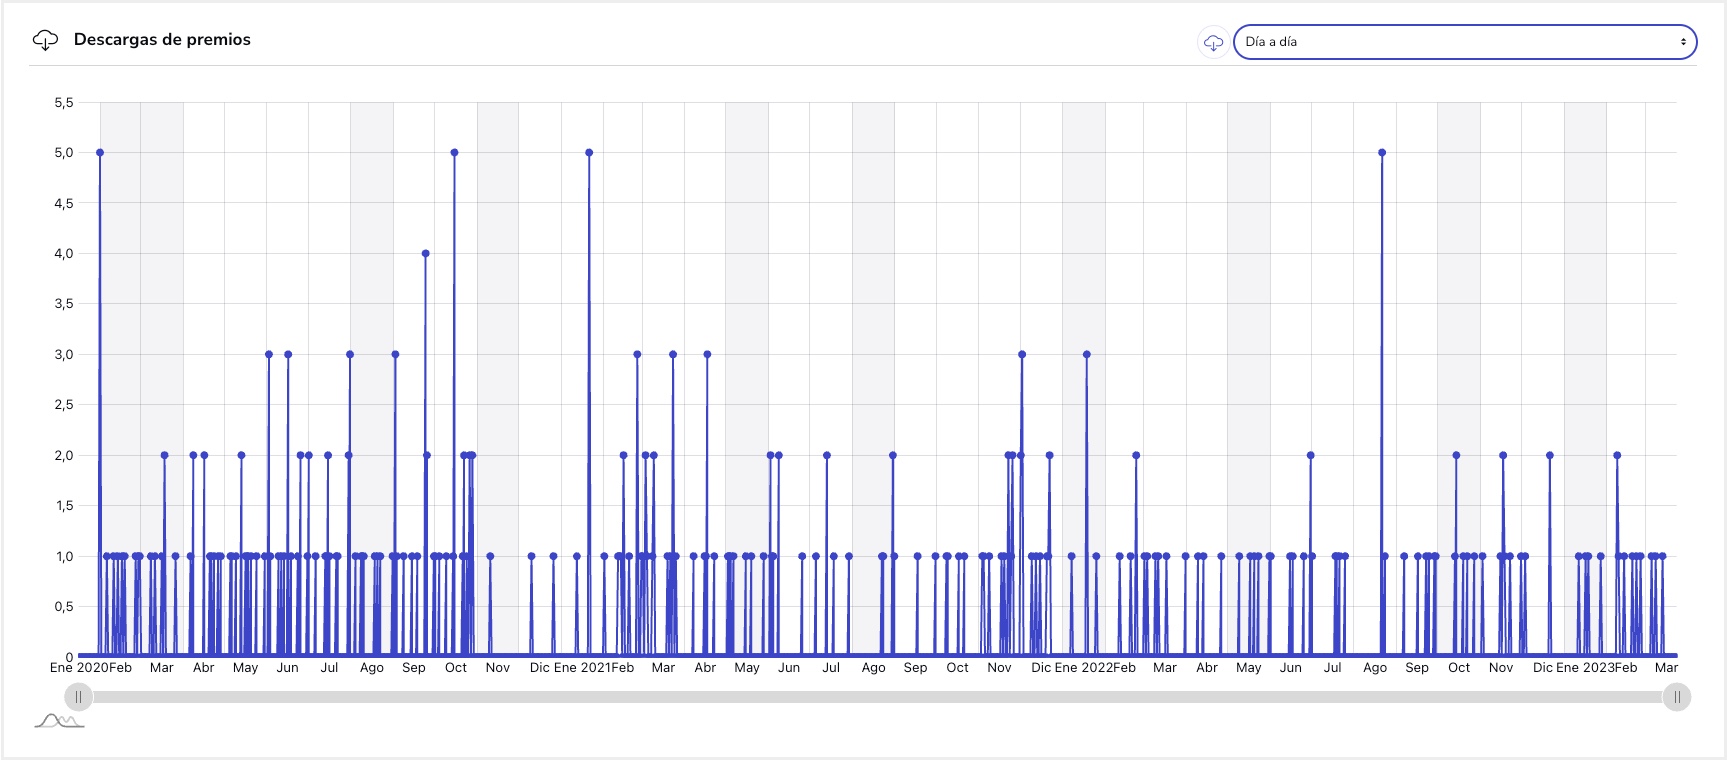Select the 5,0 peak in Ago 2022
The width and height of the screenshot is (1727, 761).
(x=1382, y=153)
